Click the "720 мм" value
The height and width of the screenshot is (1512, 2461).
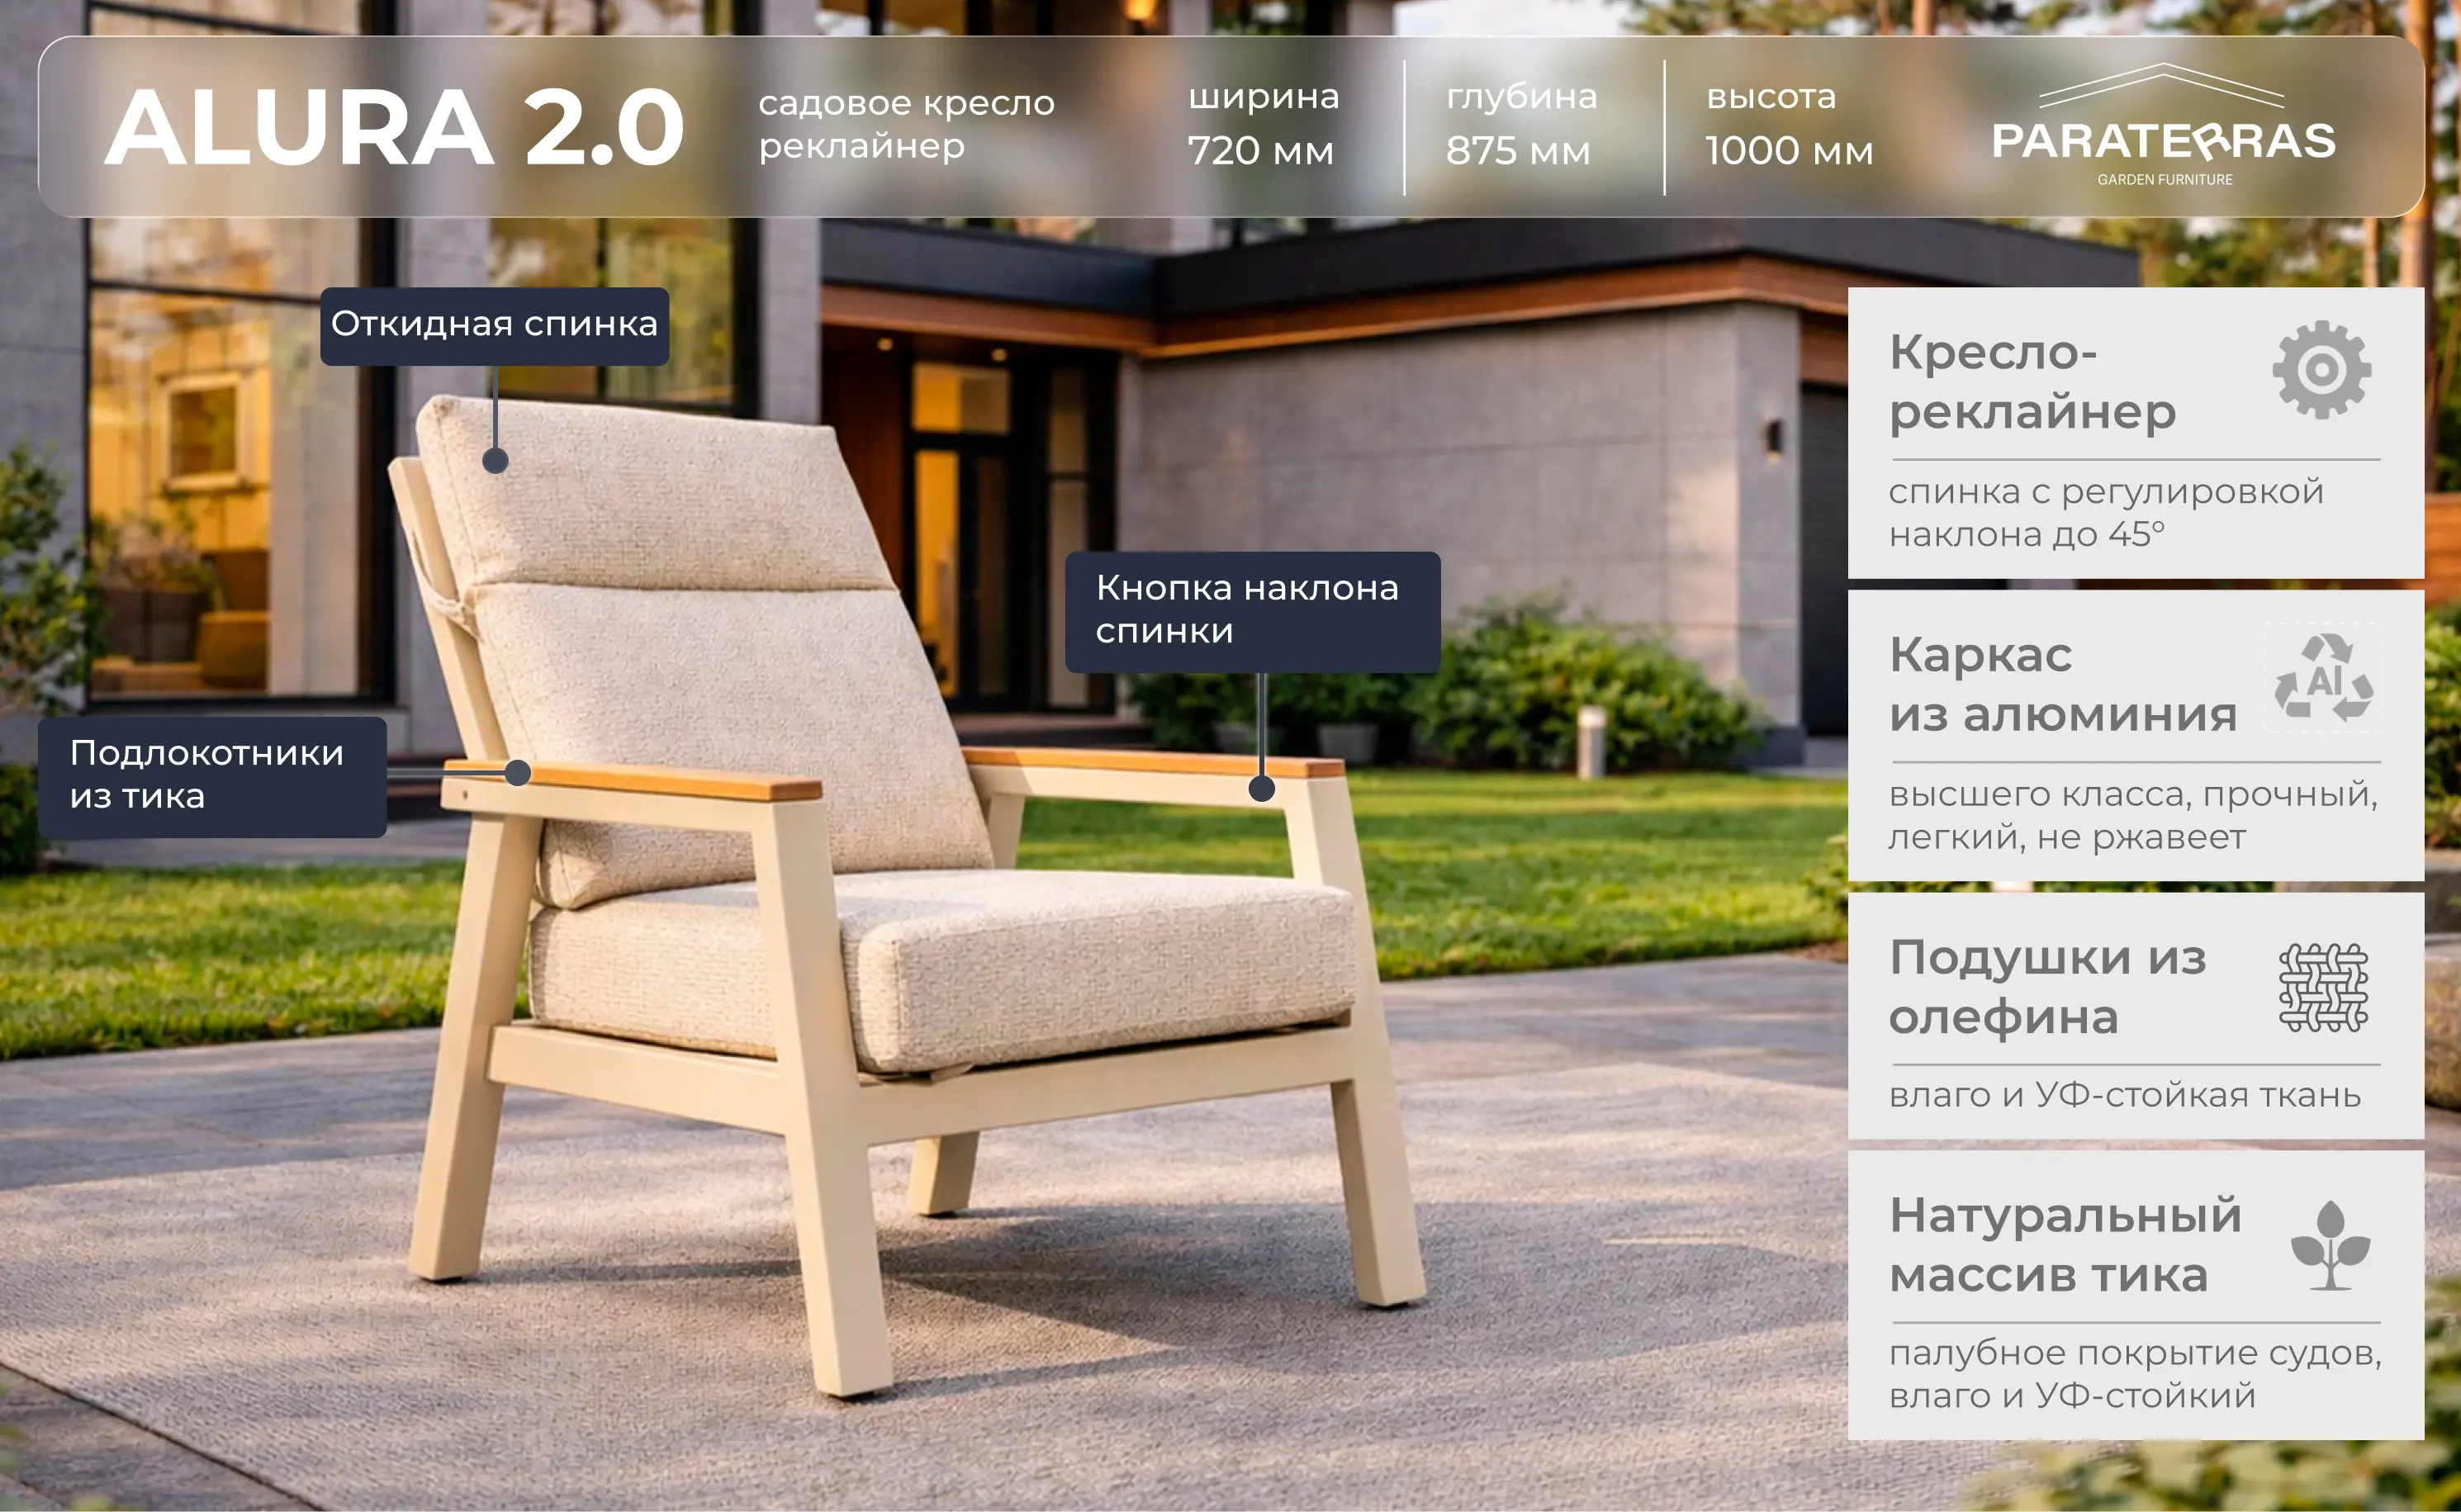click(x=1260, y=151)
